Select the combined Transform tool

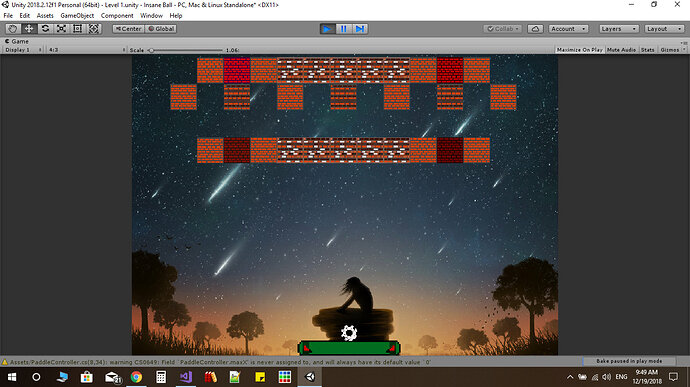point(94,29)
